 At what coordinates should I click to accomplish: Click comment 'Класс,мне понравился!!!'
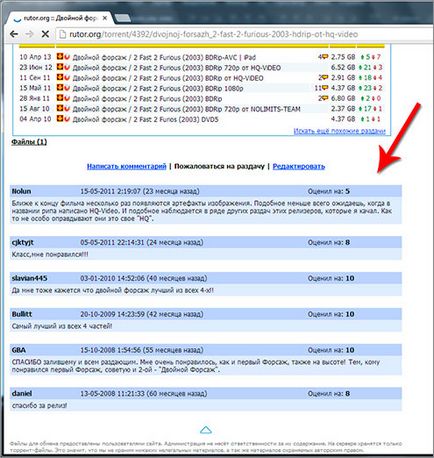(x=50, y=254)
